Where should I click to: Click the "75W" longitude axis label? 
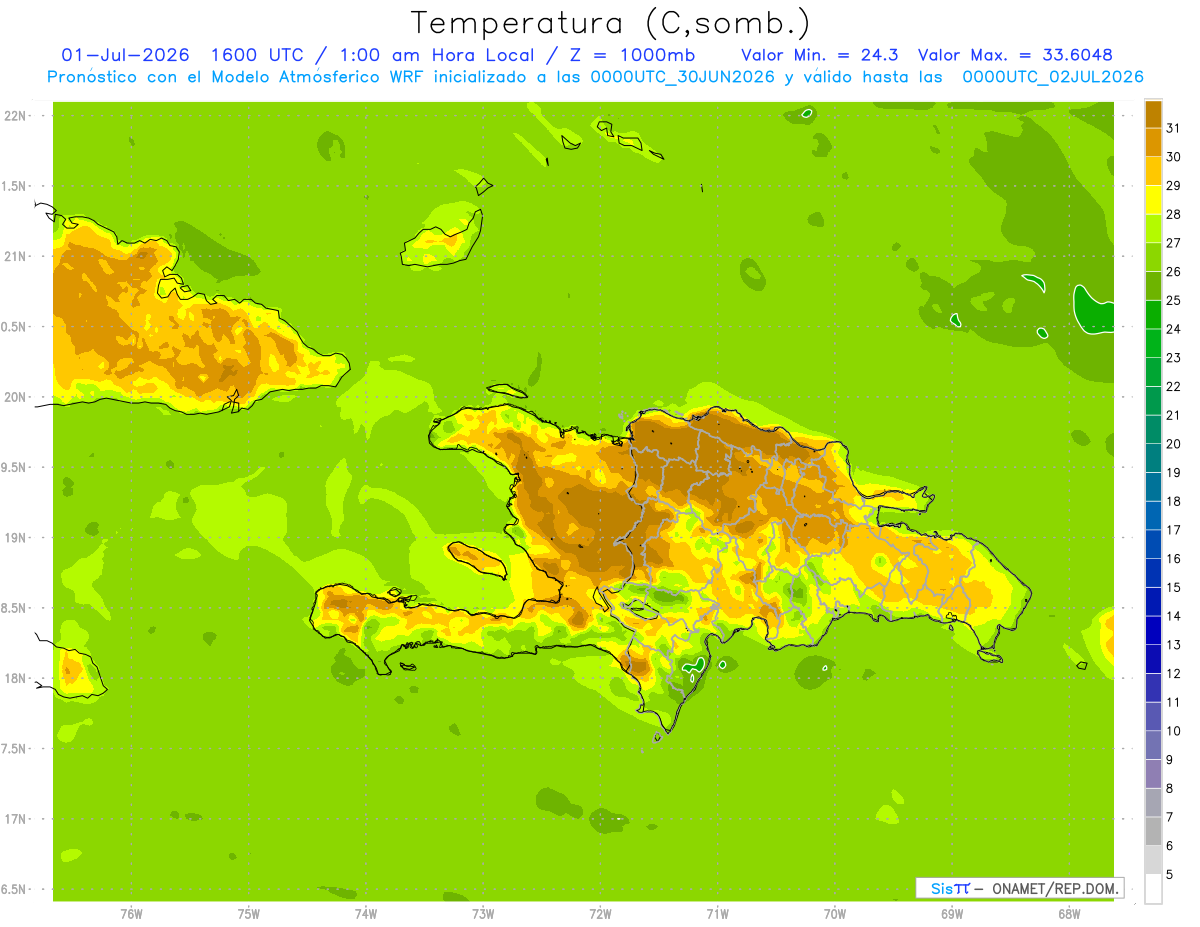click(249, 914)
